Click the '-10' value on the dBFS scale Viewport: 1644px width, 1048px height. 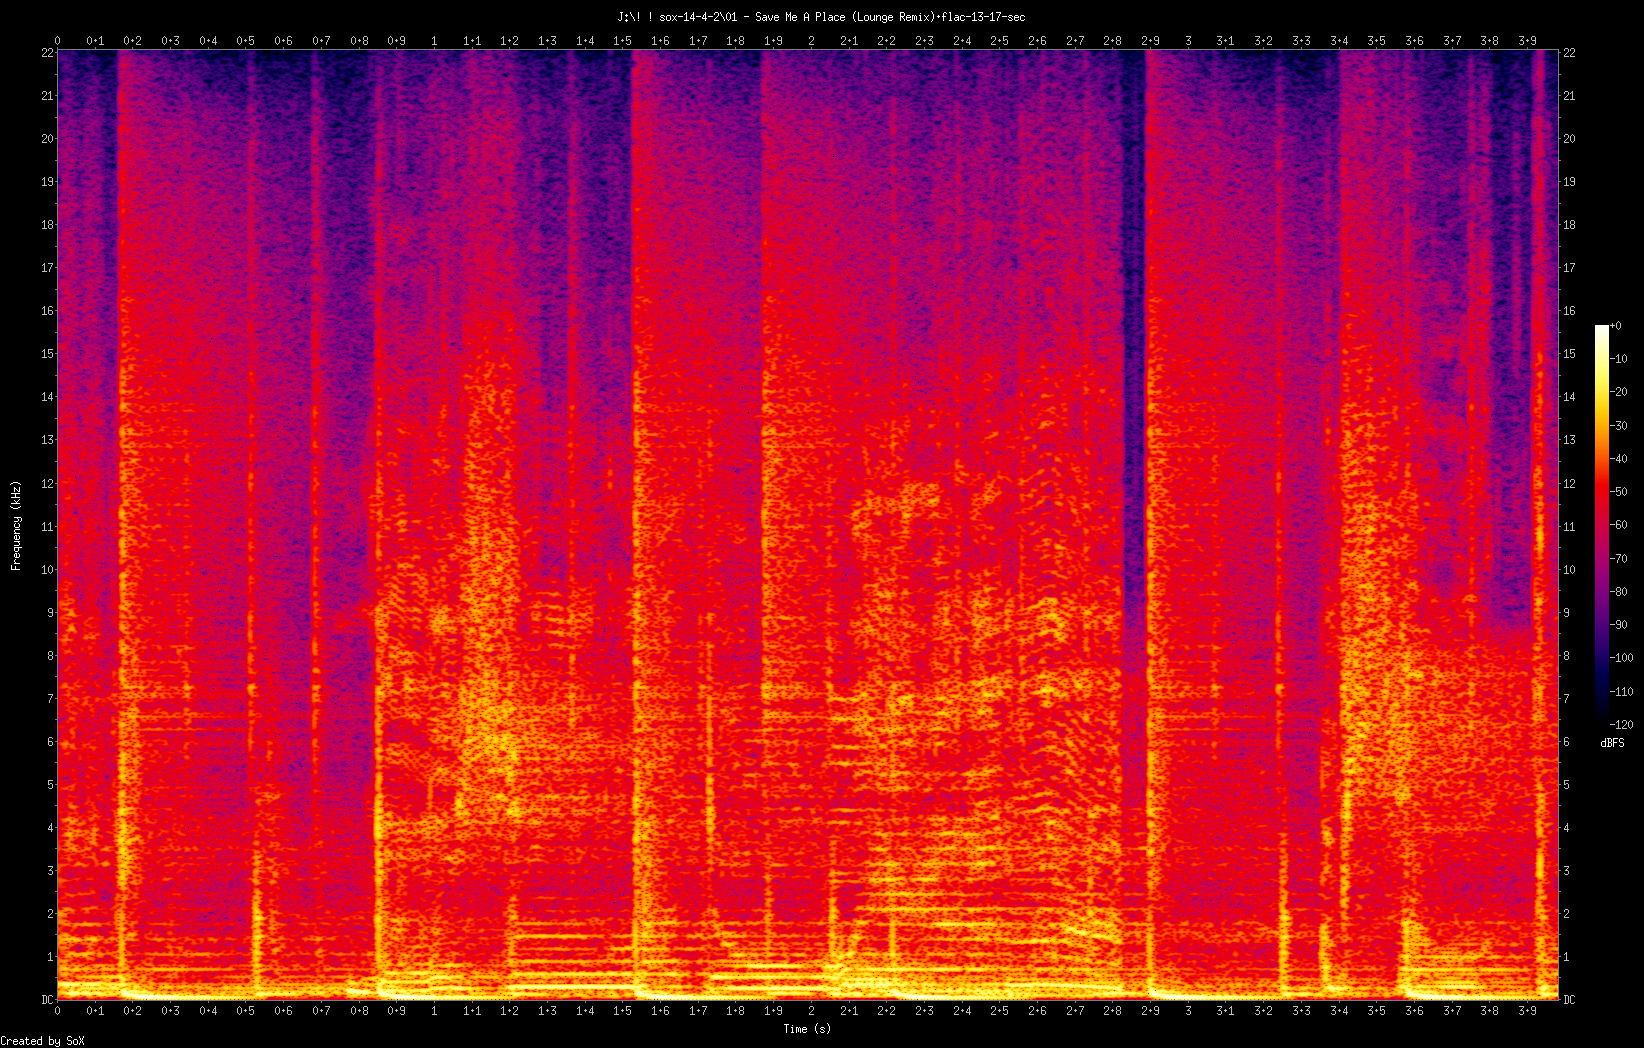point(1619,359)
